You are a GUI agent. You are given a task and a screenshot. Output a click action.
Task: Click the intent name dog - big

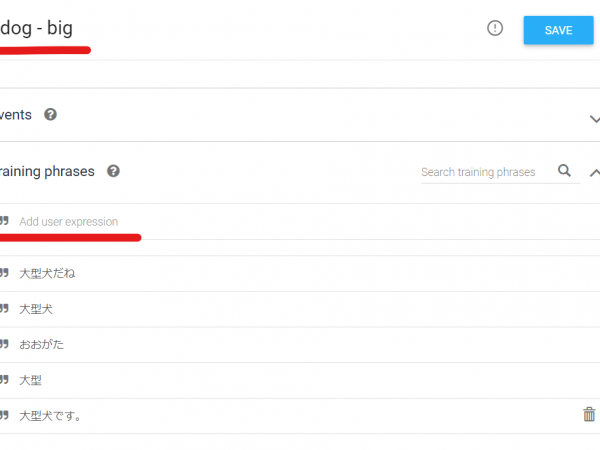(x=36, y=28)
